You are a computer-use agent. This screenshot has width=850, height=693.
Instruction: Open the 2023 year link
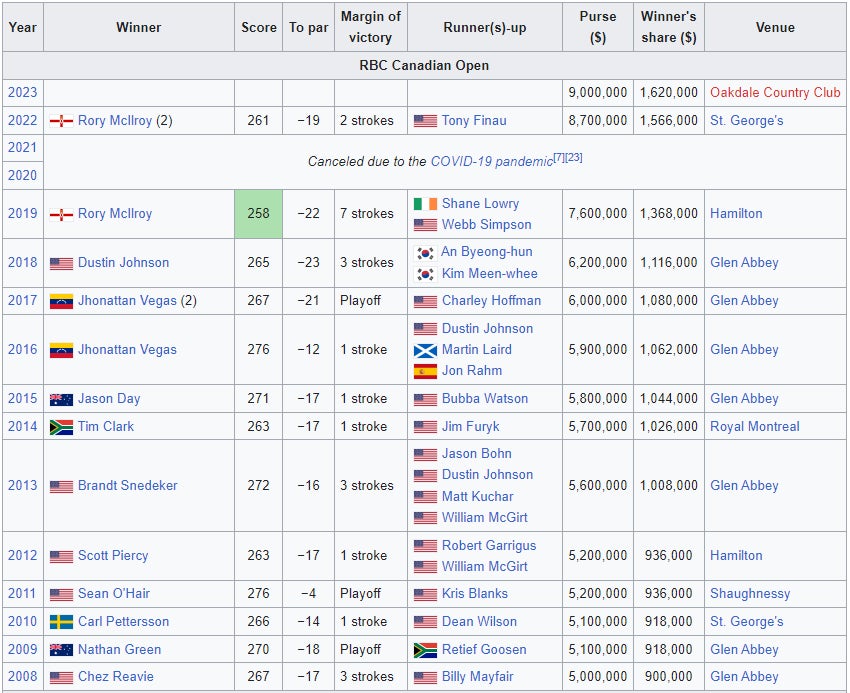(x=22, y=93)
